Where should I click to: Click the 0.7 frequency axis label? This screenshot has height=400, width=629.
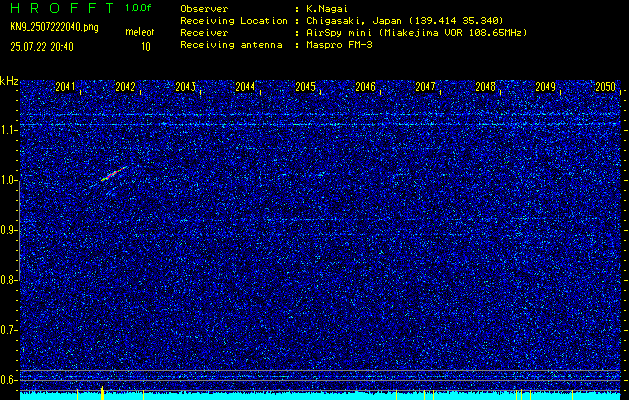tap(8, 330)
